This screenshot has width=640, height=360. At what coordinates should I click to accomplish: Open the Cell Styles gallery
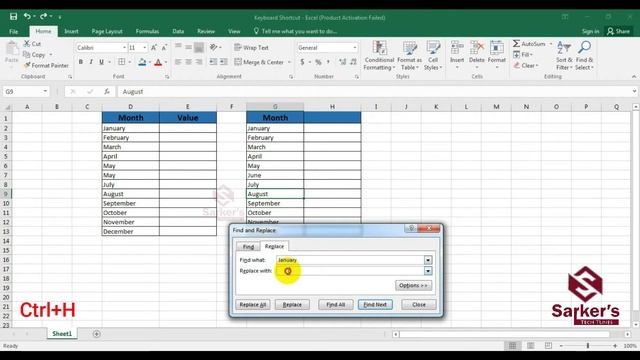(x=433, y=56)
